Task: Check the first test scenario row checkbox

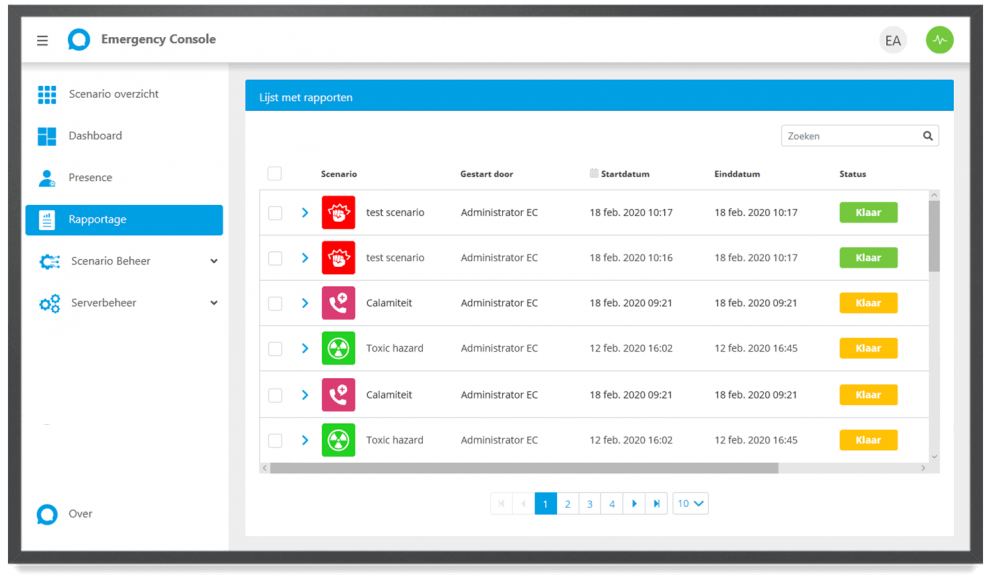Action: (x=275, y=212)
